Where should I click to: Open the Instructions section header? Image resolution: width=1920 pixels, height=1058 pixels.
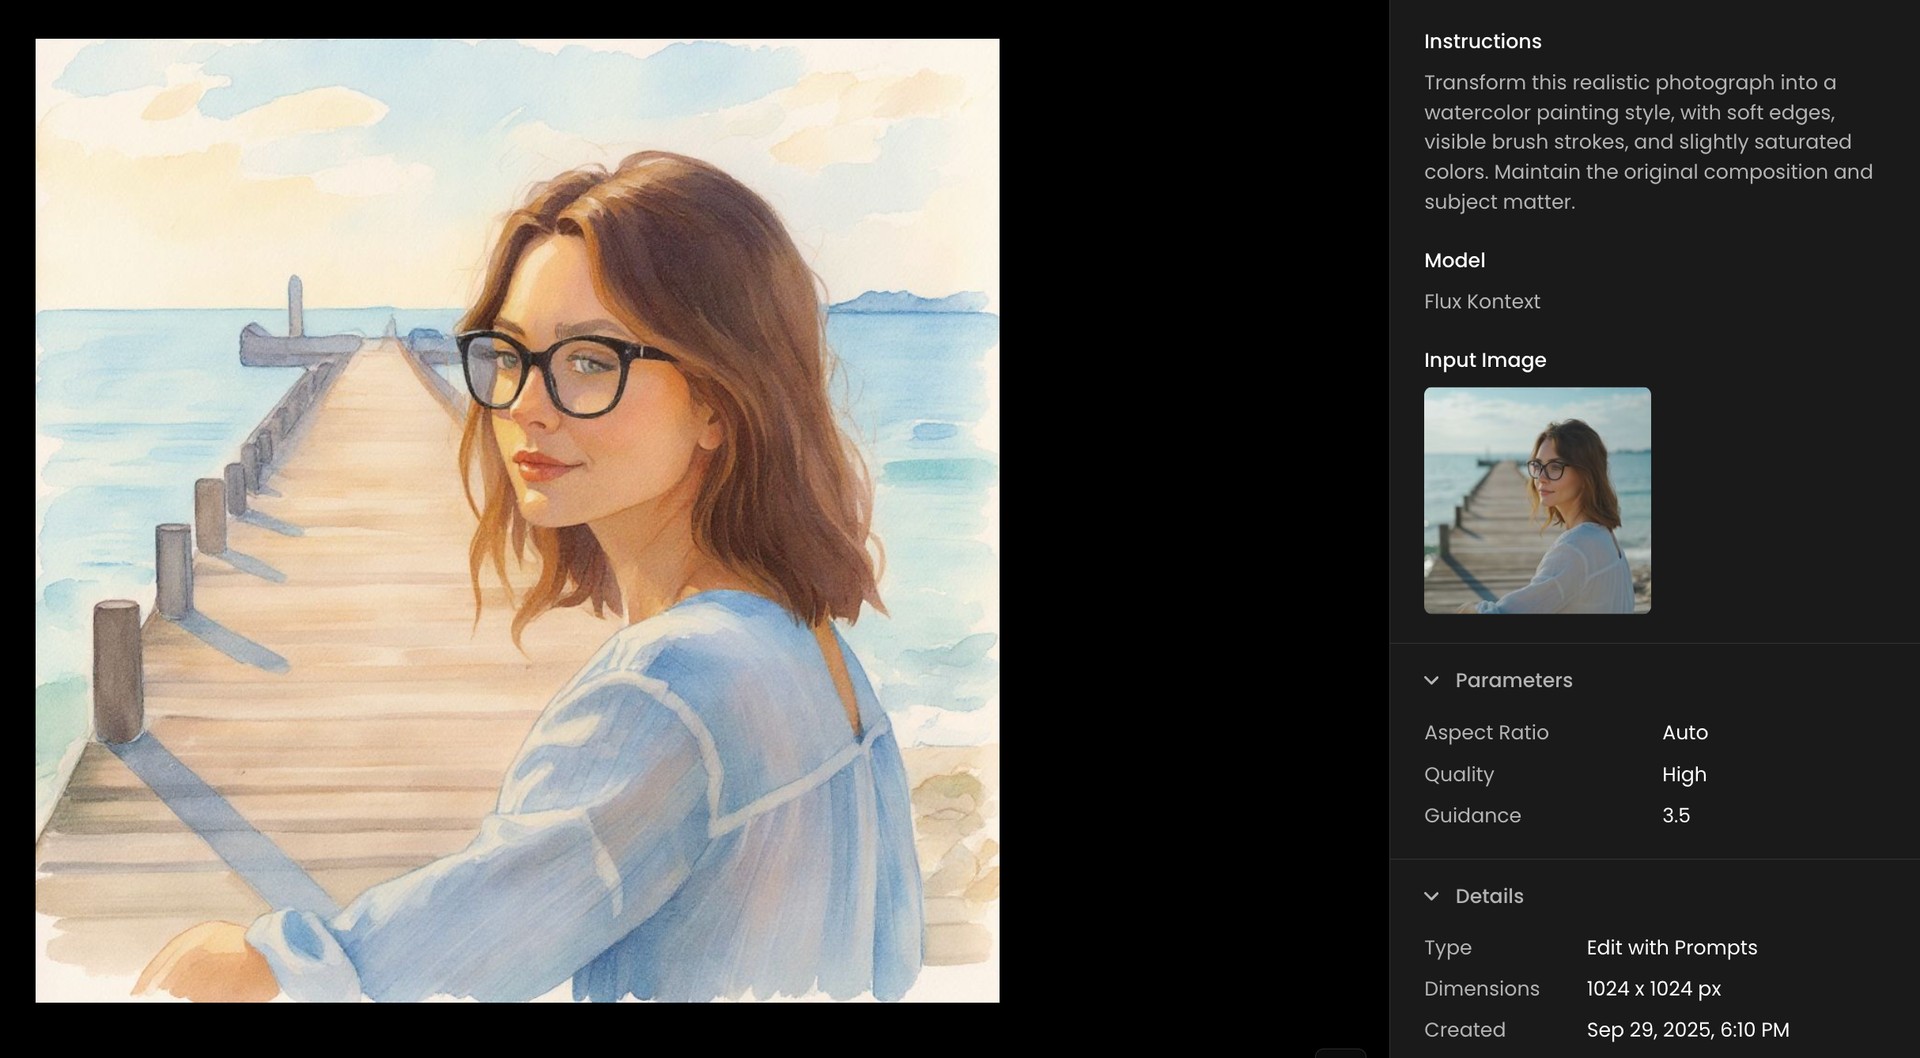pyautogui.click(x=1483, y=41)
